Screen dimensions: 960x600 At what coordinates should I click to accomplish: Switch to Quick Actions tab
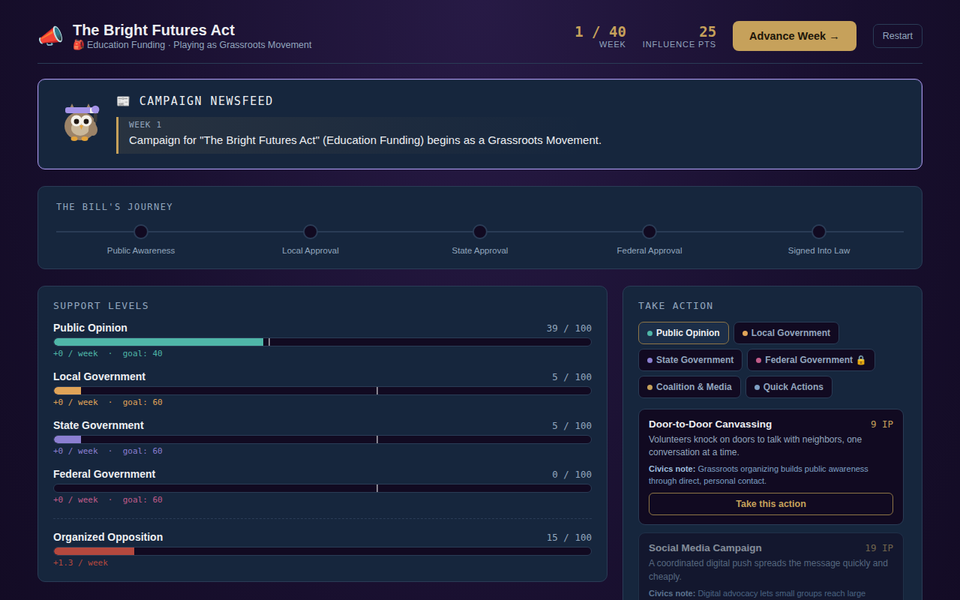pos(789,387)
